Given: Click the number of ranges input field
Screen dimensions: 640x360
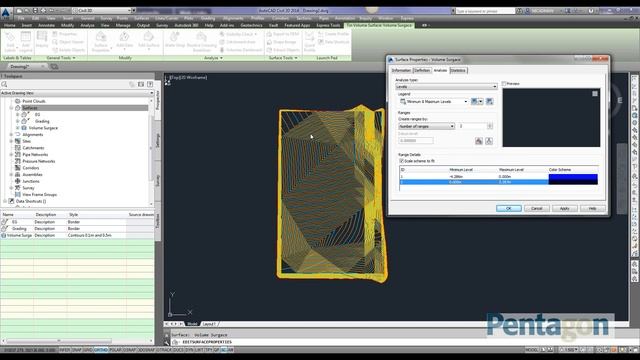Looking at the screenshot, I should click(x=472, y=127).
